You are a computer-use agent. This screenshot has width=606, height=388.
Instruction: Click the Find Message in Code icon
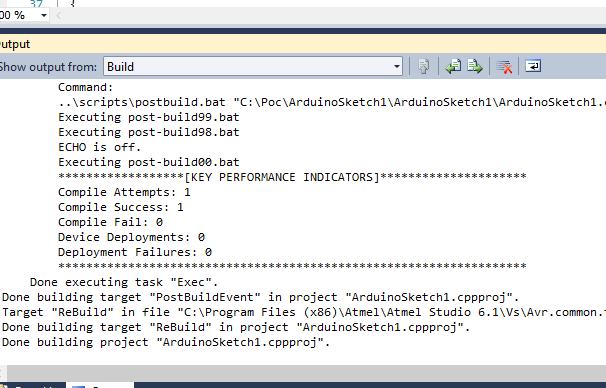pos(424,66)
